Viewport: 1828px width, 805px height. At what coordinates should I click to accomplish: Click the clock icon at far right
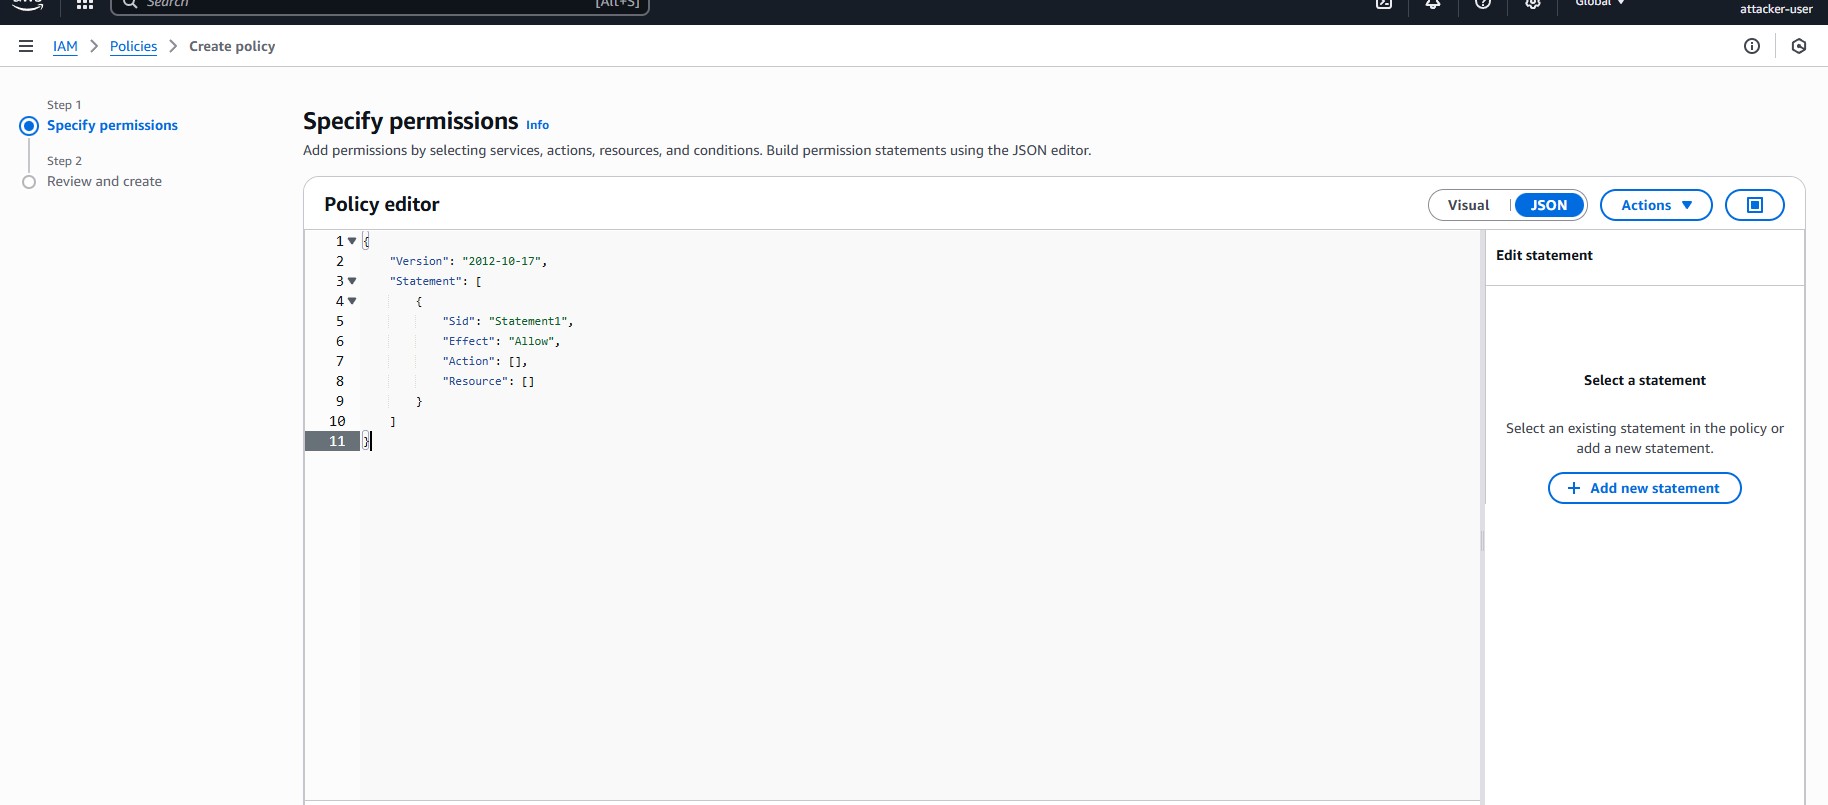(x=1799, y=46)
